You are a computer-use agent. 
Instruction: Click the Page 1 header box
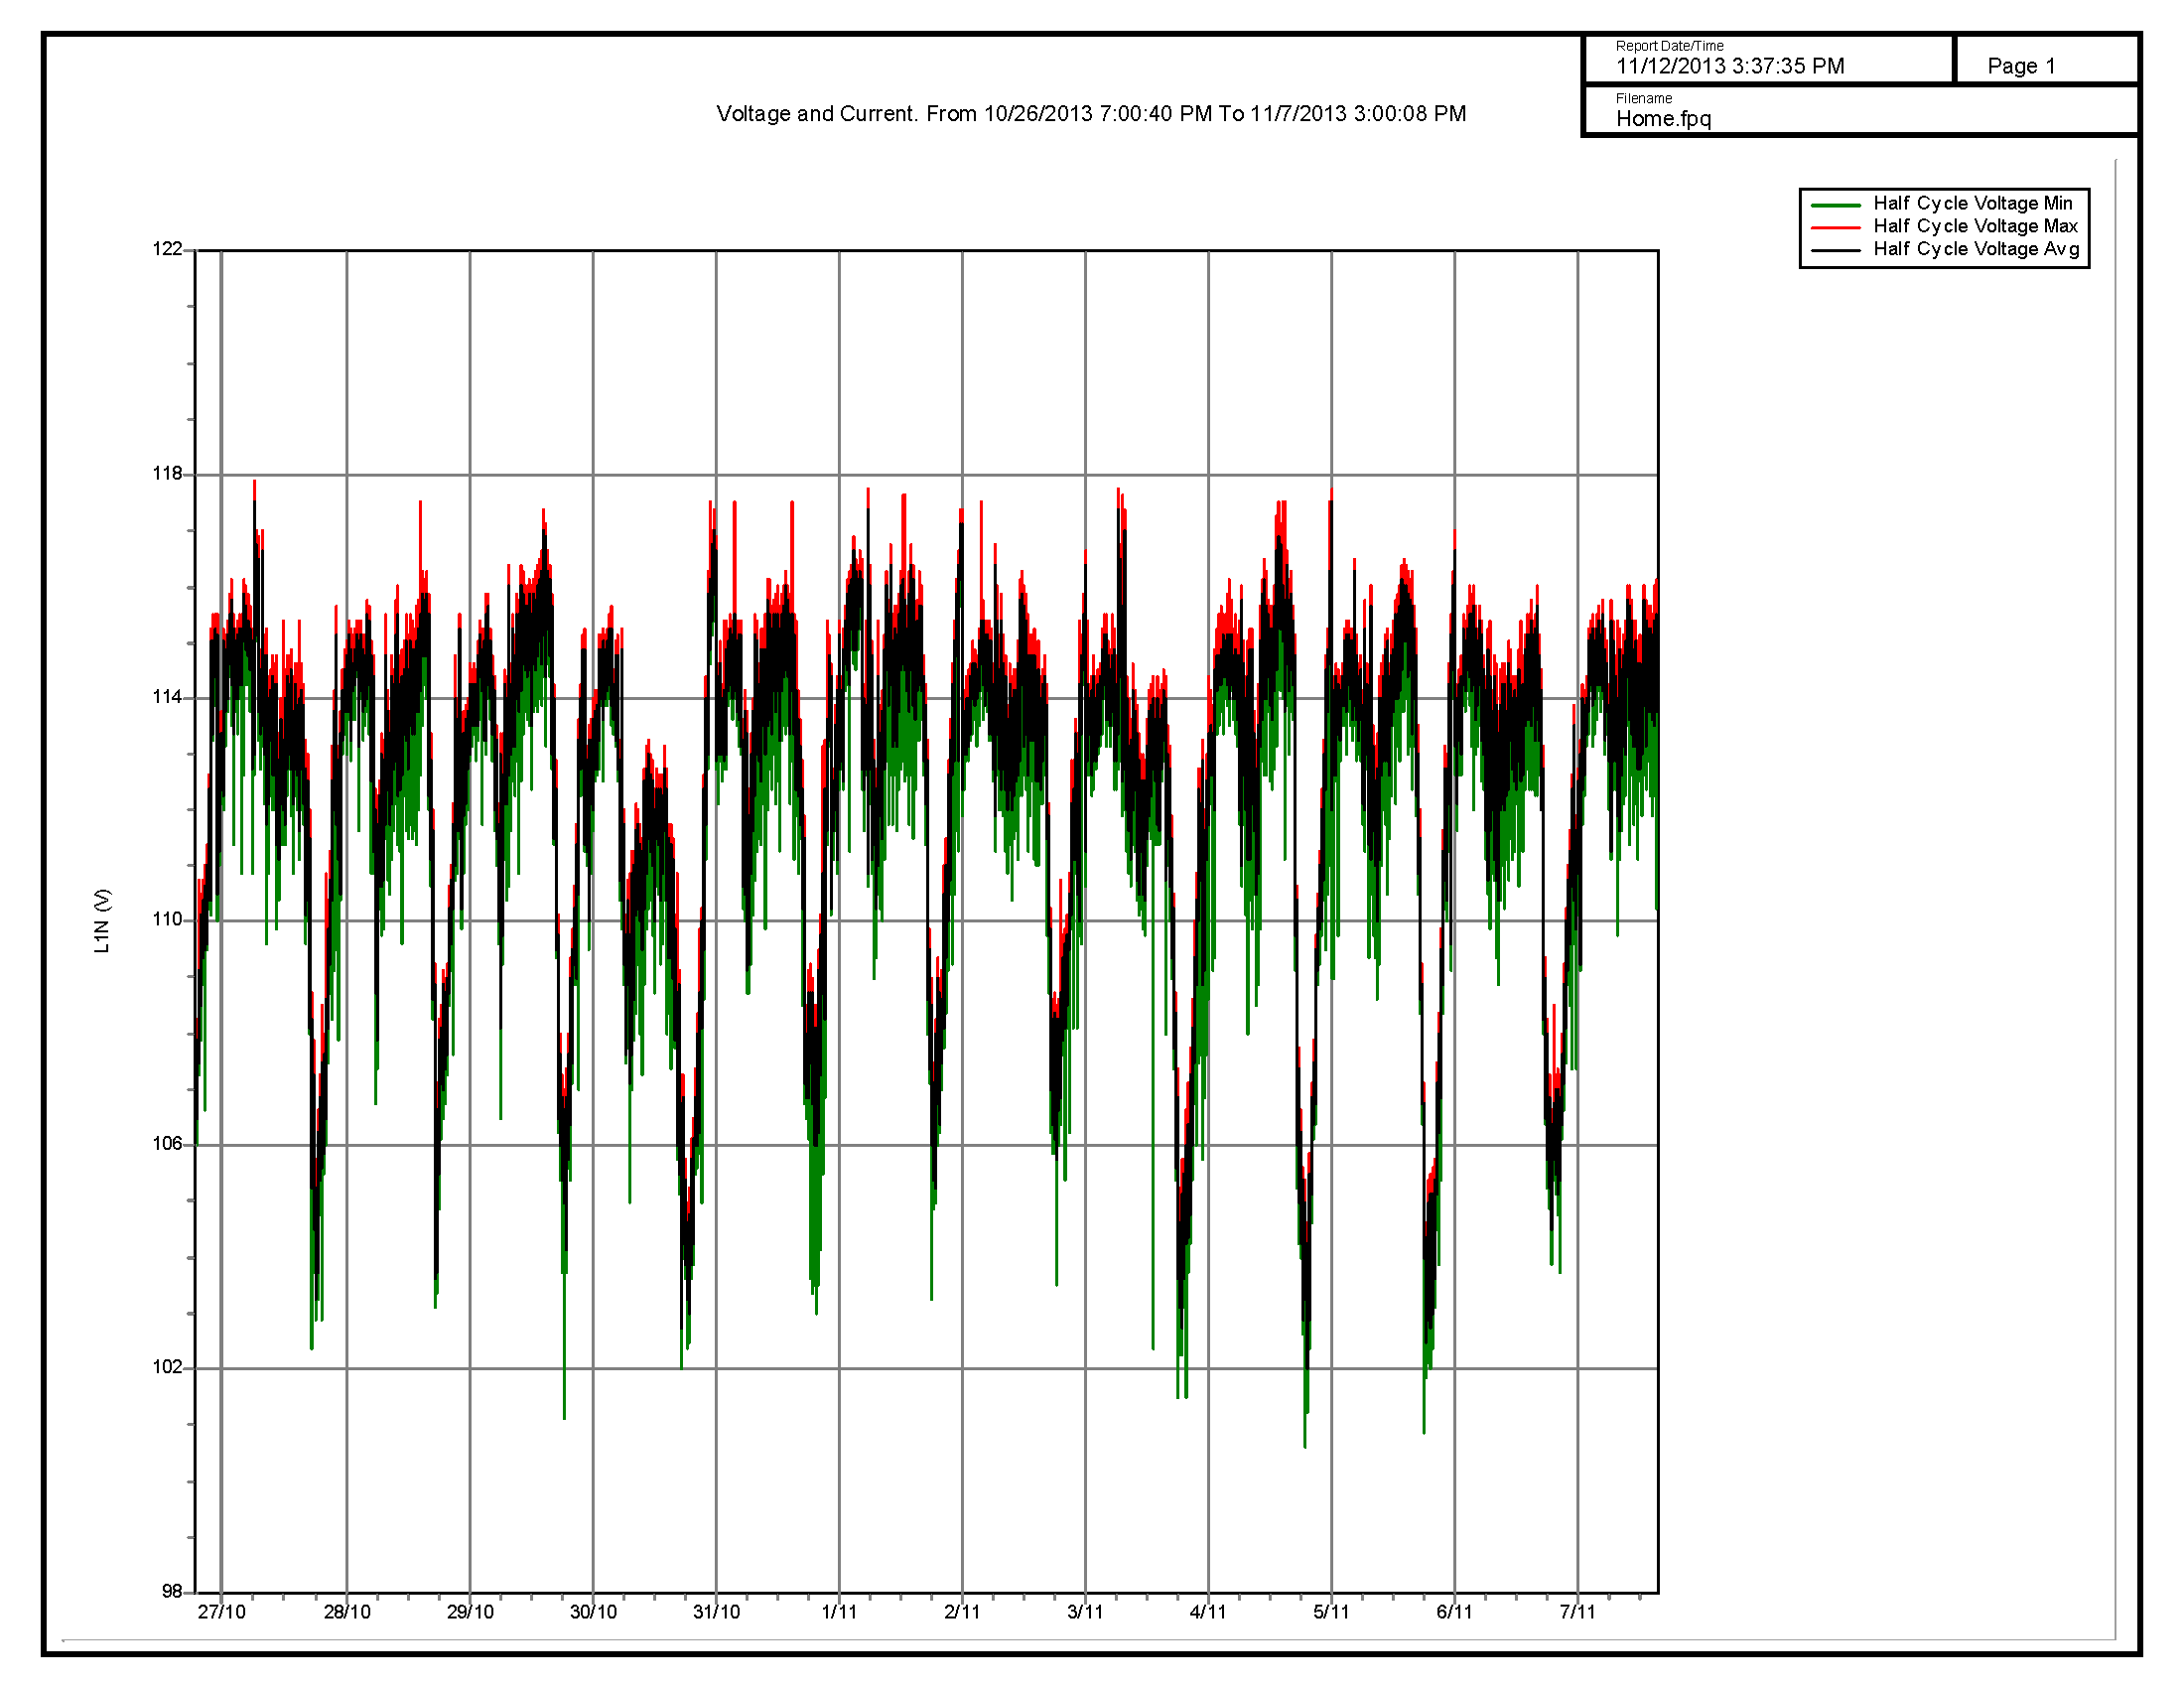point(2021,66)
